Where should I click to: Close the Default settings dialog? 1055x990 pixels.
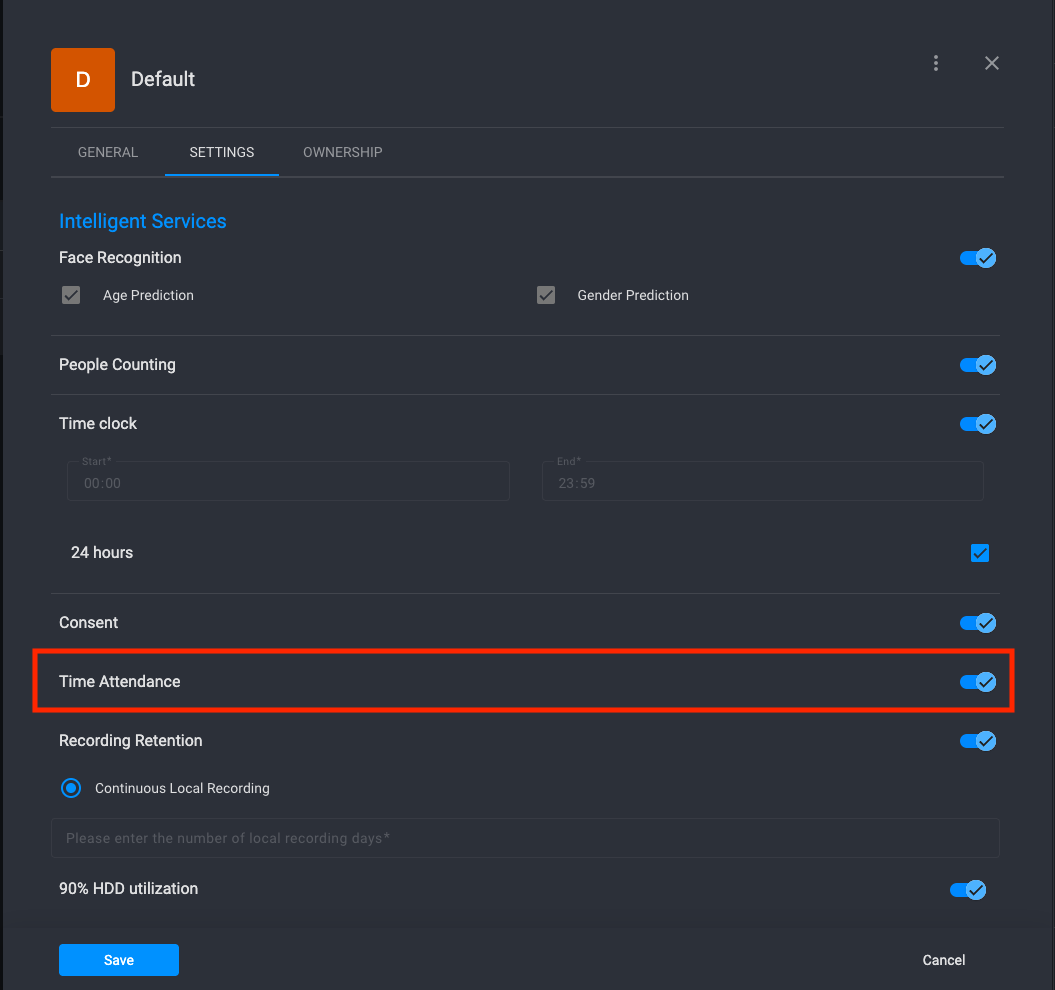coord(991,63)
